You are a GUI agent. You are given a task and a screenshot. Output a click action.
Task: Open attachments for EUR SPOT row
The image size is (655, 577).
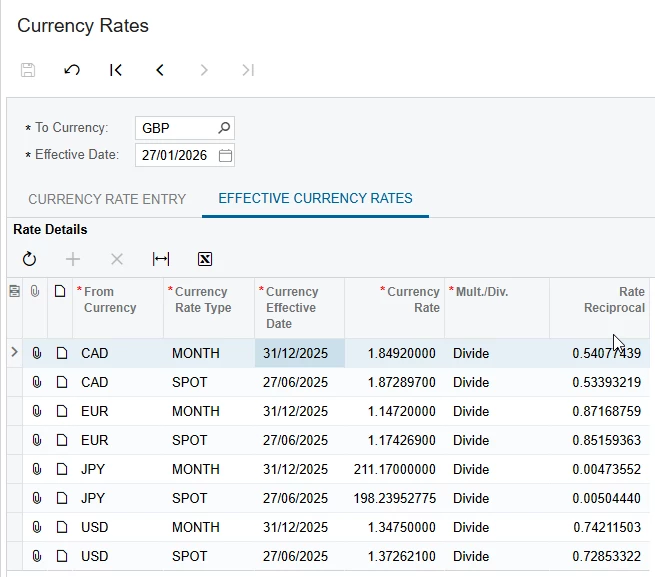(x=37, y=440)
